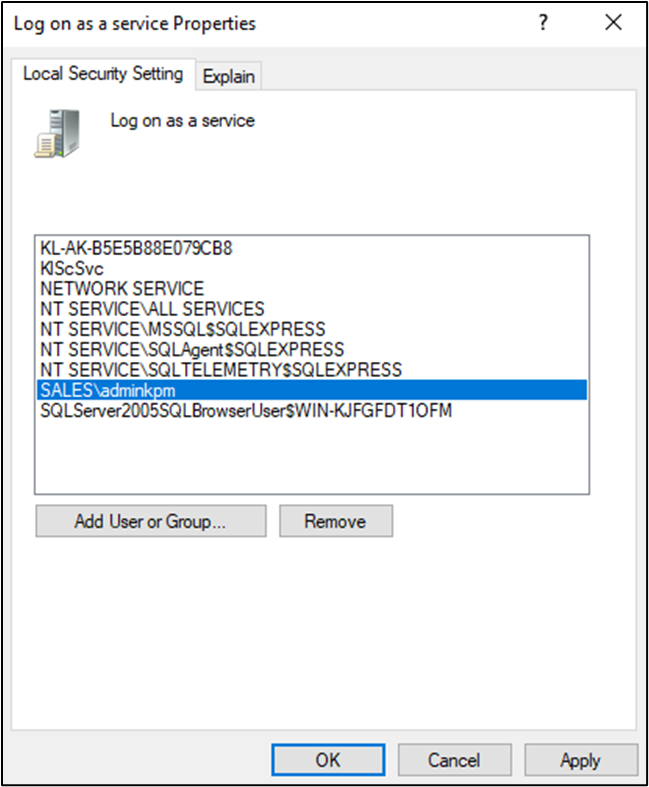Select NT SERVICE\SQLTELEMETRY$SQLEXPRESS entry
This screenshot has height=787, width=649.
tap(221, 370)
